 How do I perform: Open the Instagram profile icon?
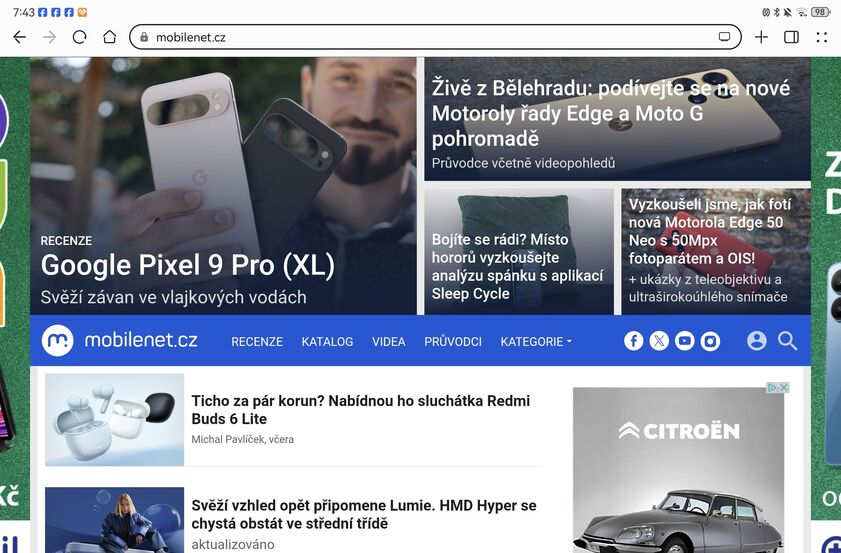click(710, 341)
